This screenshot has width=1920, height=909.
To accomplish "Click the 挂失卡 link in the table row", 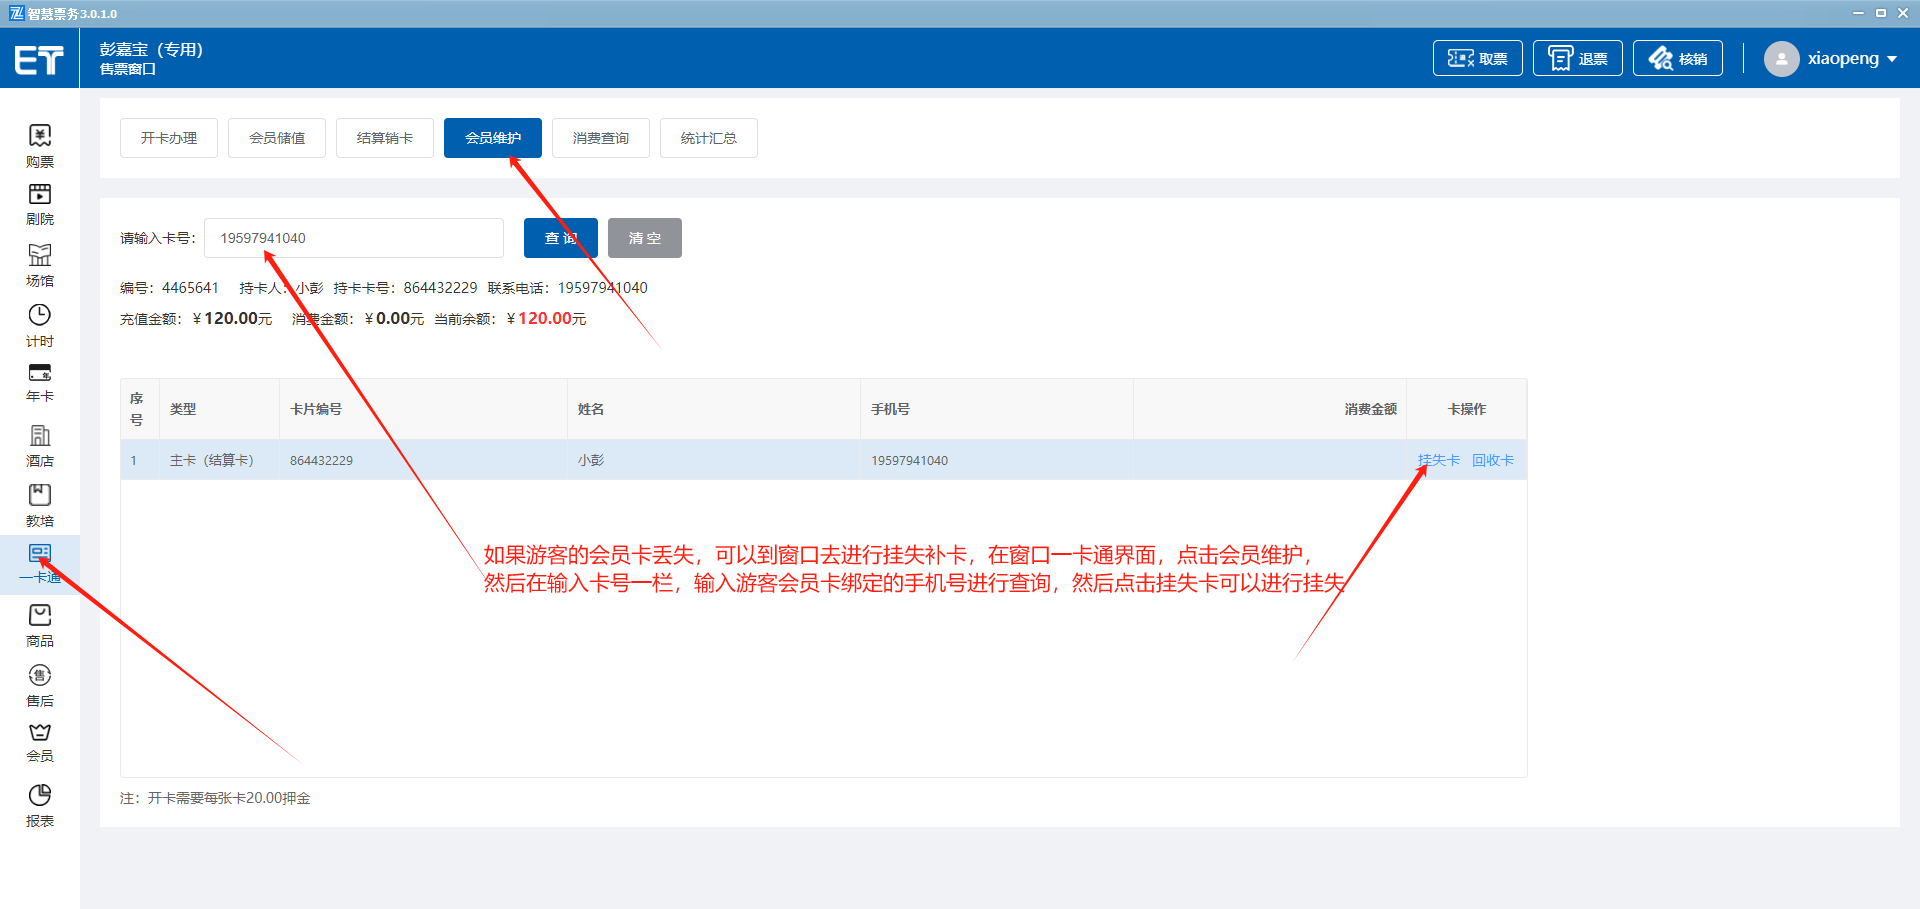I will [1438, 460].
